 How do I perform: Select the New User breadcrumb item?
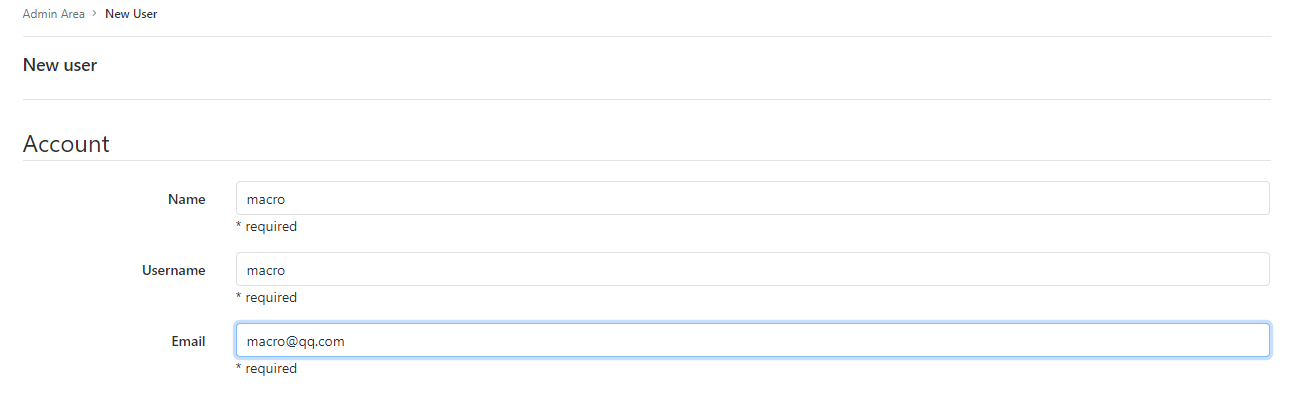(x=131, y=14)
